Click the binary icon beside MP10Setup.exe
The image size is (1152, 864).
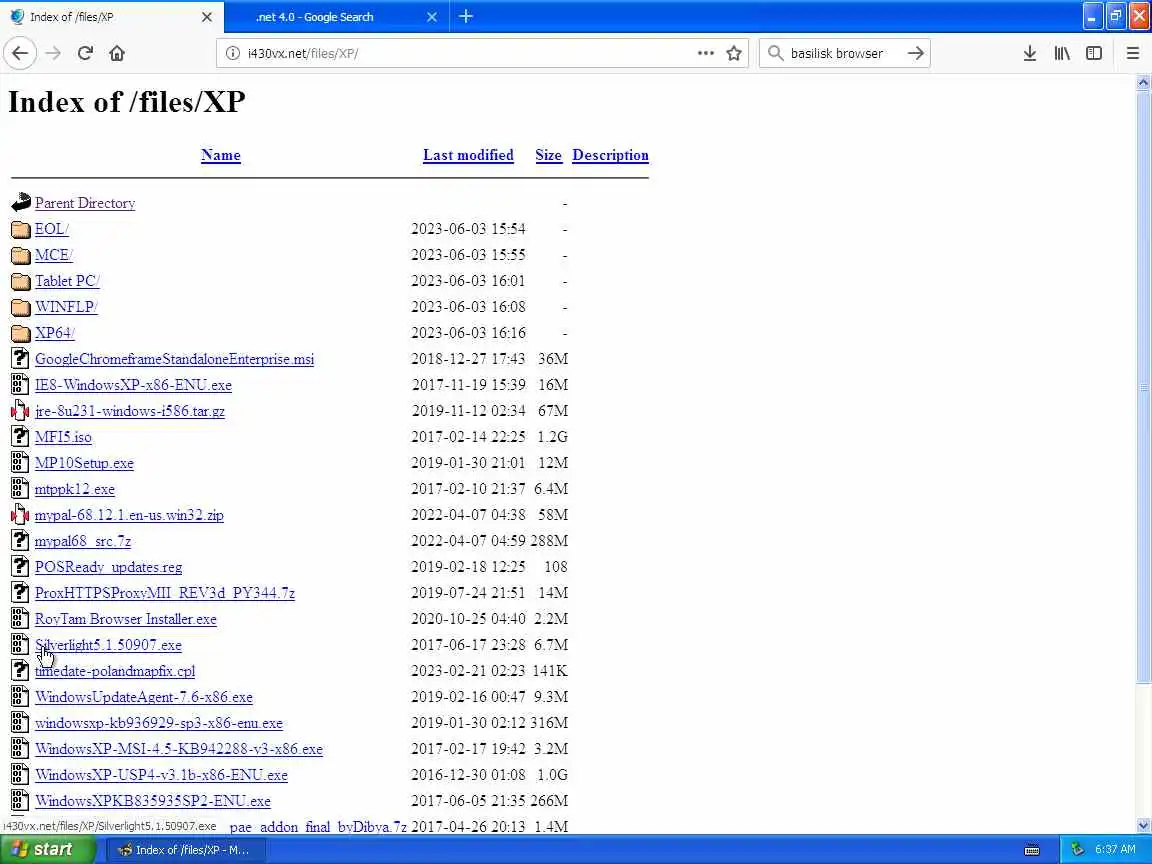coord(21,463)
